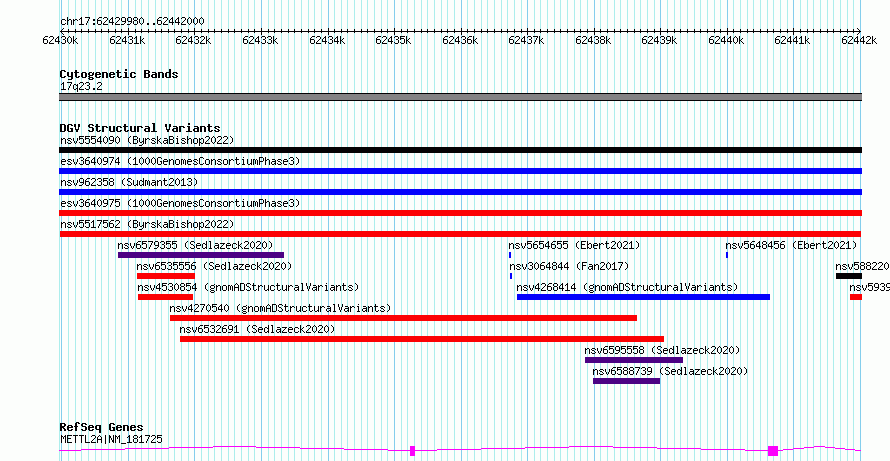This screenshot has width=890, height=461.
Task: Click the DGV Structural Variants track title
Action: pyautogui.click(x=140, y=128)
